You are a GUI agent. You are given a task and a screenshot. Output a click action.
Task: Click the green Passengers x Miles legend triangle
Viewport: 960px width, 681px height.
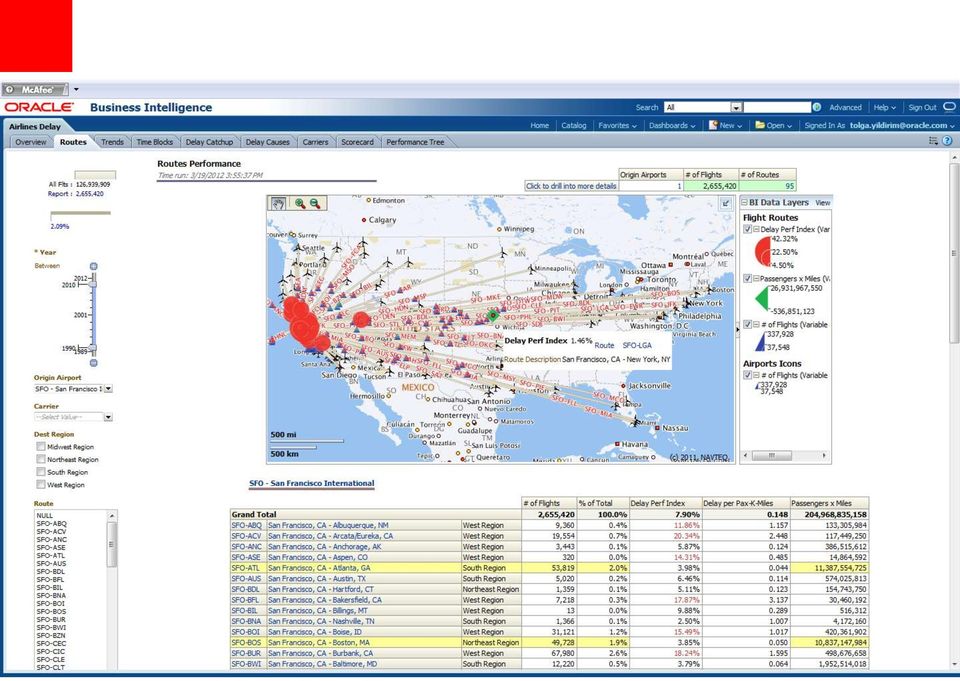(762, 299)
